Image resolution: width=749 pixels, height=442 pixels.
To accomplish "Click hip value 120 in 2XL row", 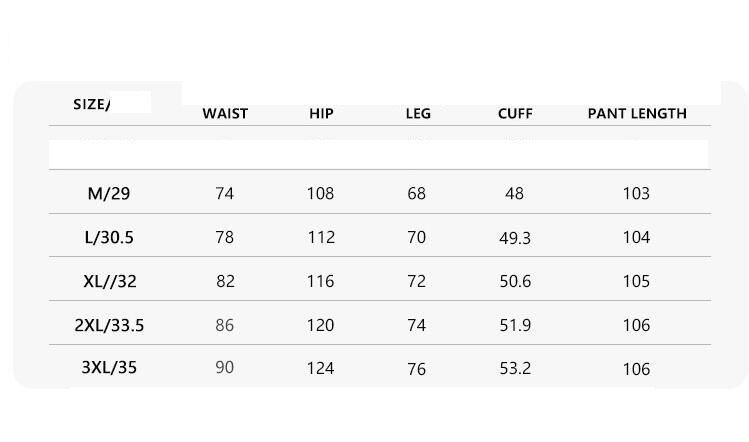I will point(320,325).
